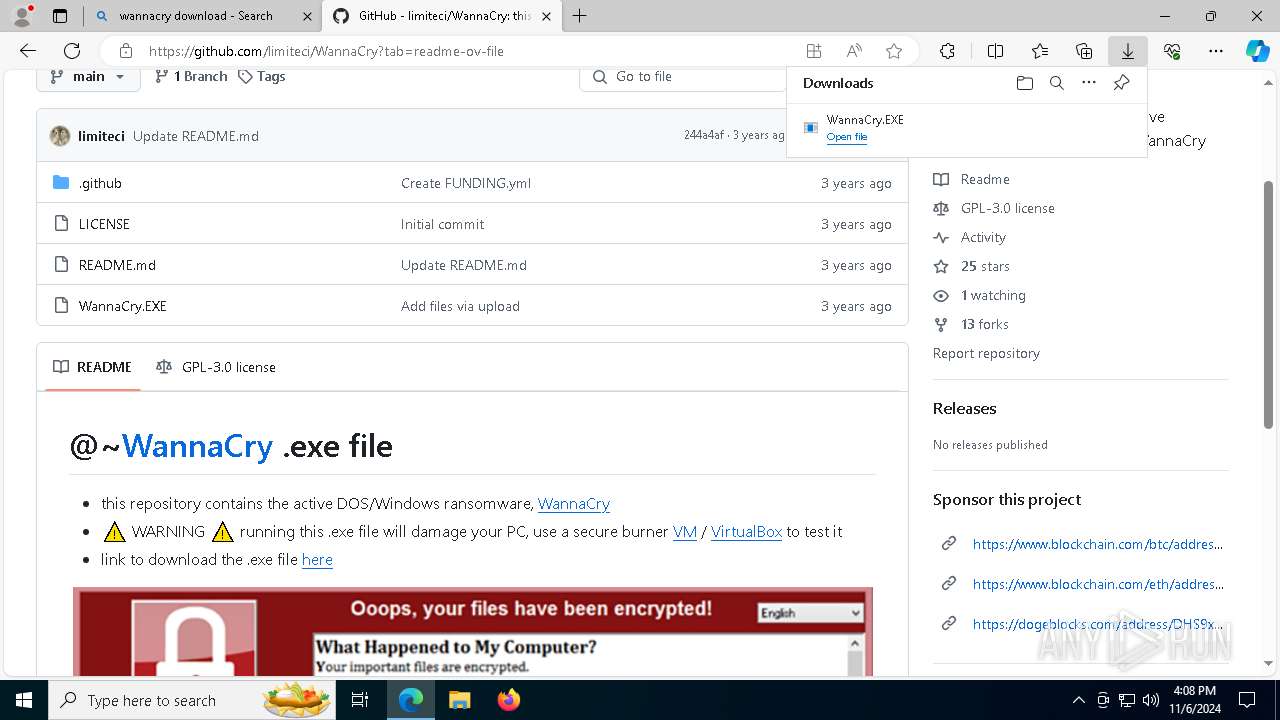Go back to the previous page

click(28, 51)
